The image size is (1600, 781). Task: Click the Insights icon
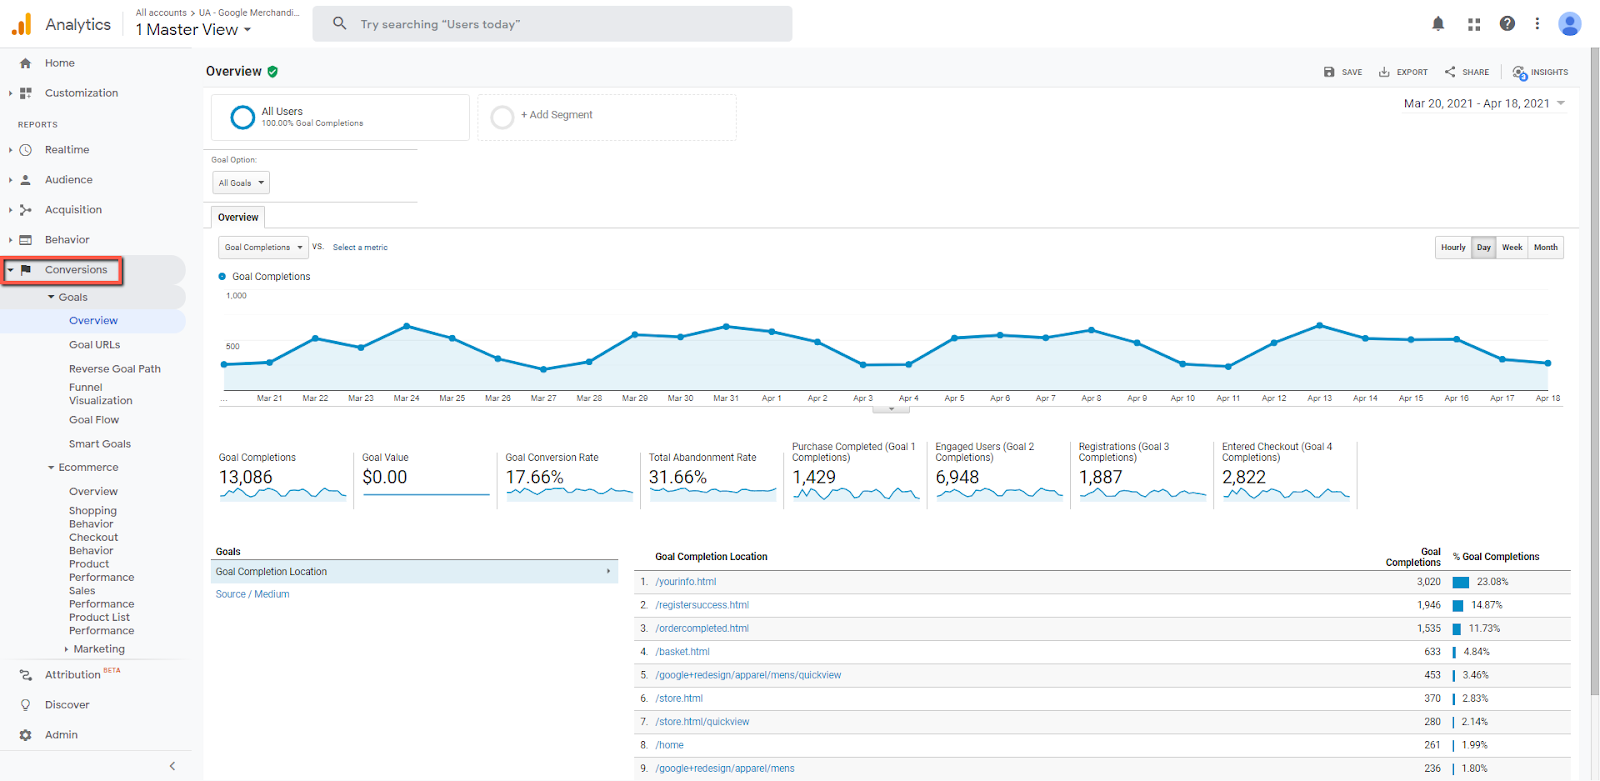pos(1520,73)
